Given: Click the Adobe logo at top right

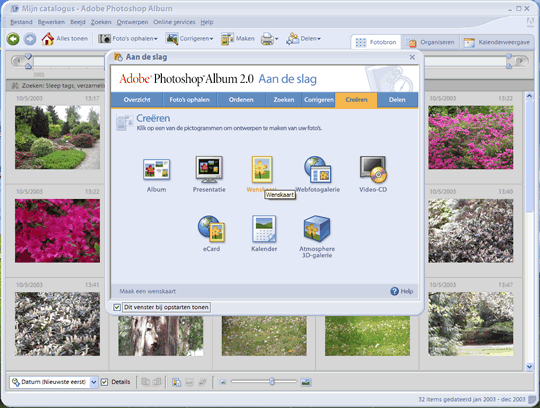Looking at the screenshot, I should 530,22.
